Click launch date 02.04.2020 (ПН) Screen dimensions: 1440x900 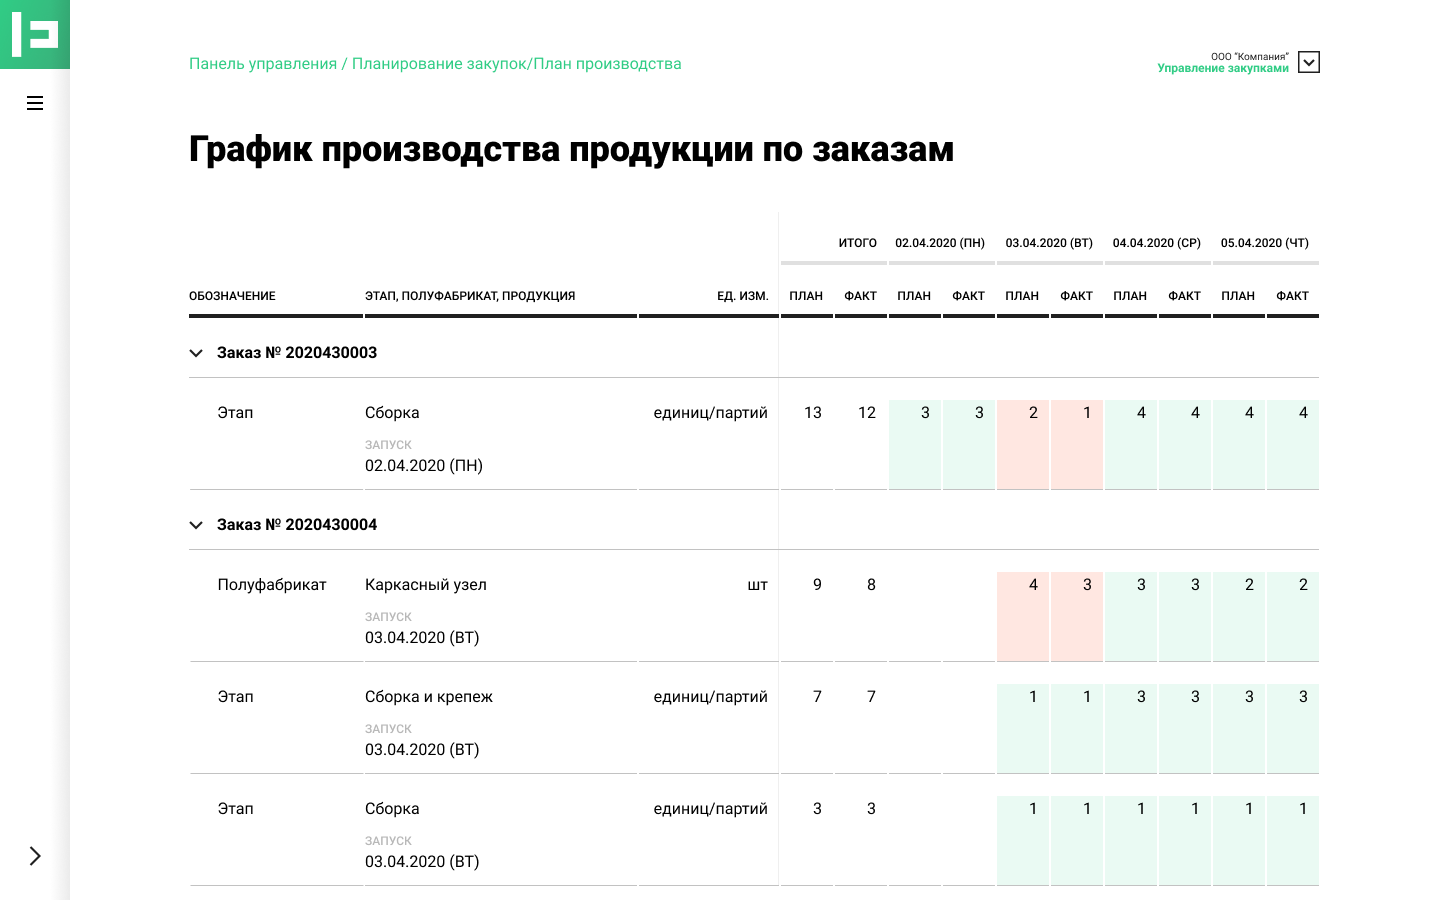point(424,466)
